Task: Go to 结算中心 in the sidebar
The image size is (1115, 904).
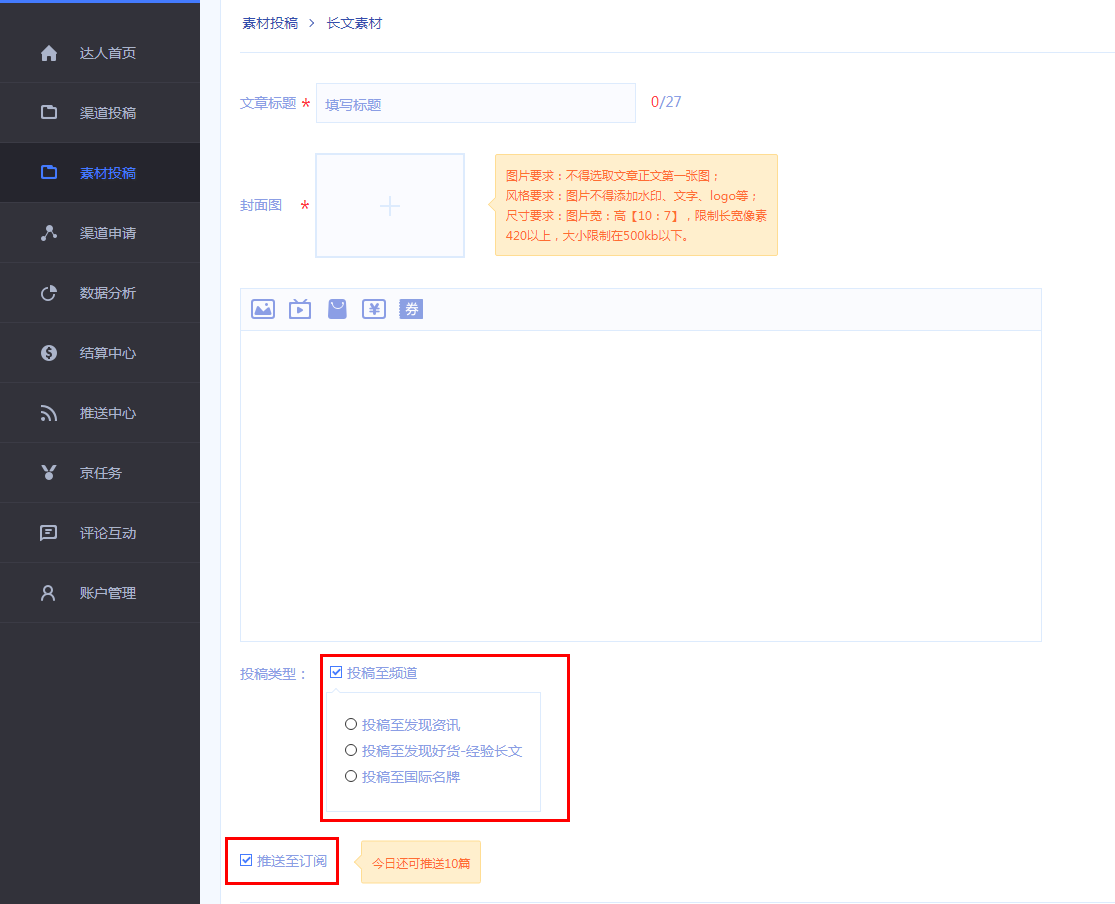Action: click(107, 353)
